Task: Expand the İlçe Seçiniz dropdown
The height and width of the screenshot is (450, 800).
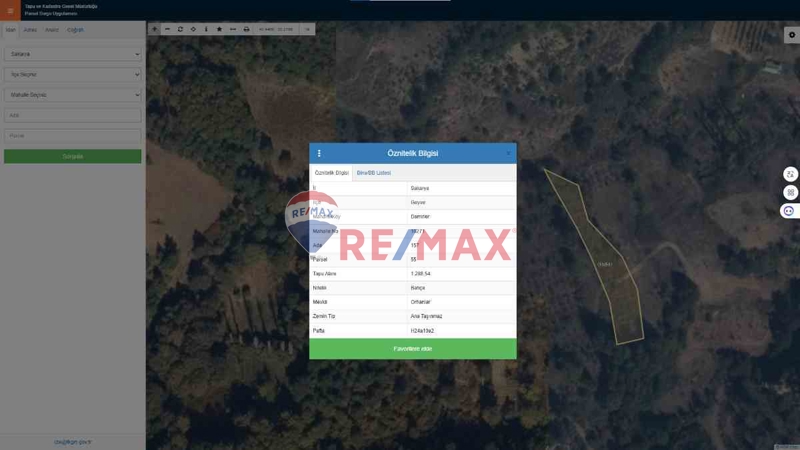Action: click(72, 74)
